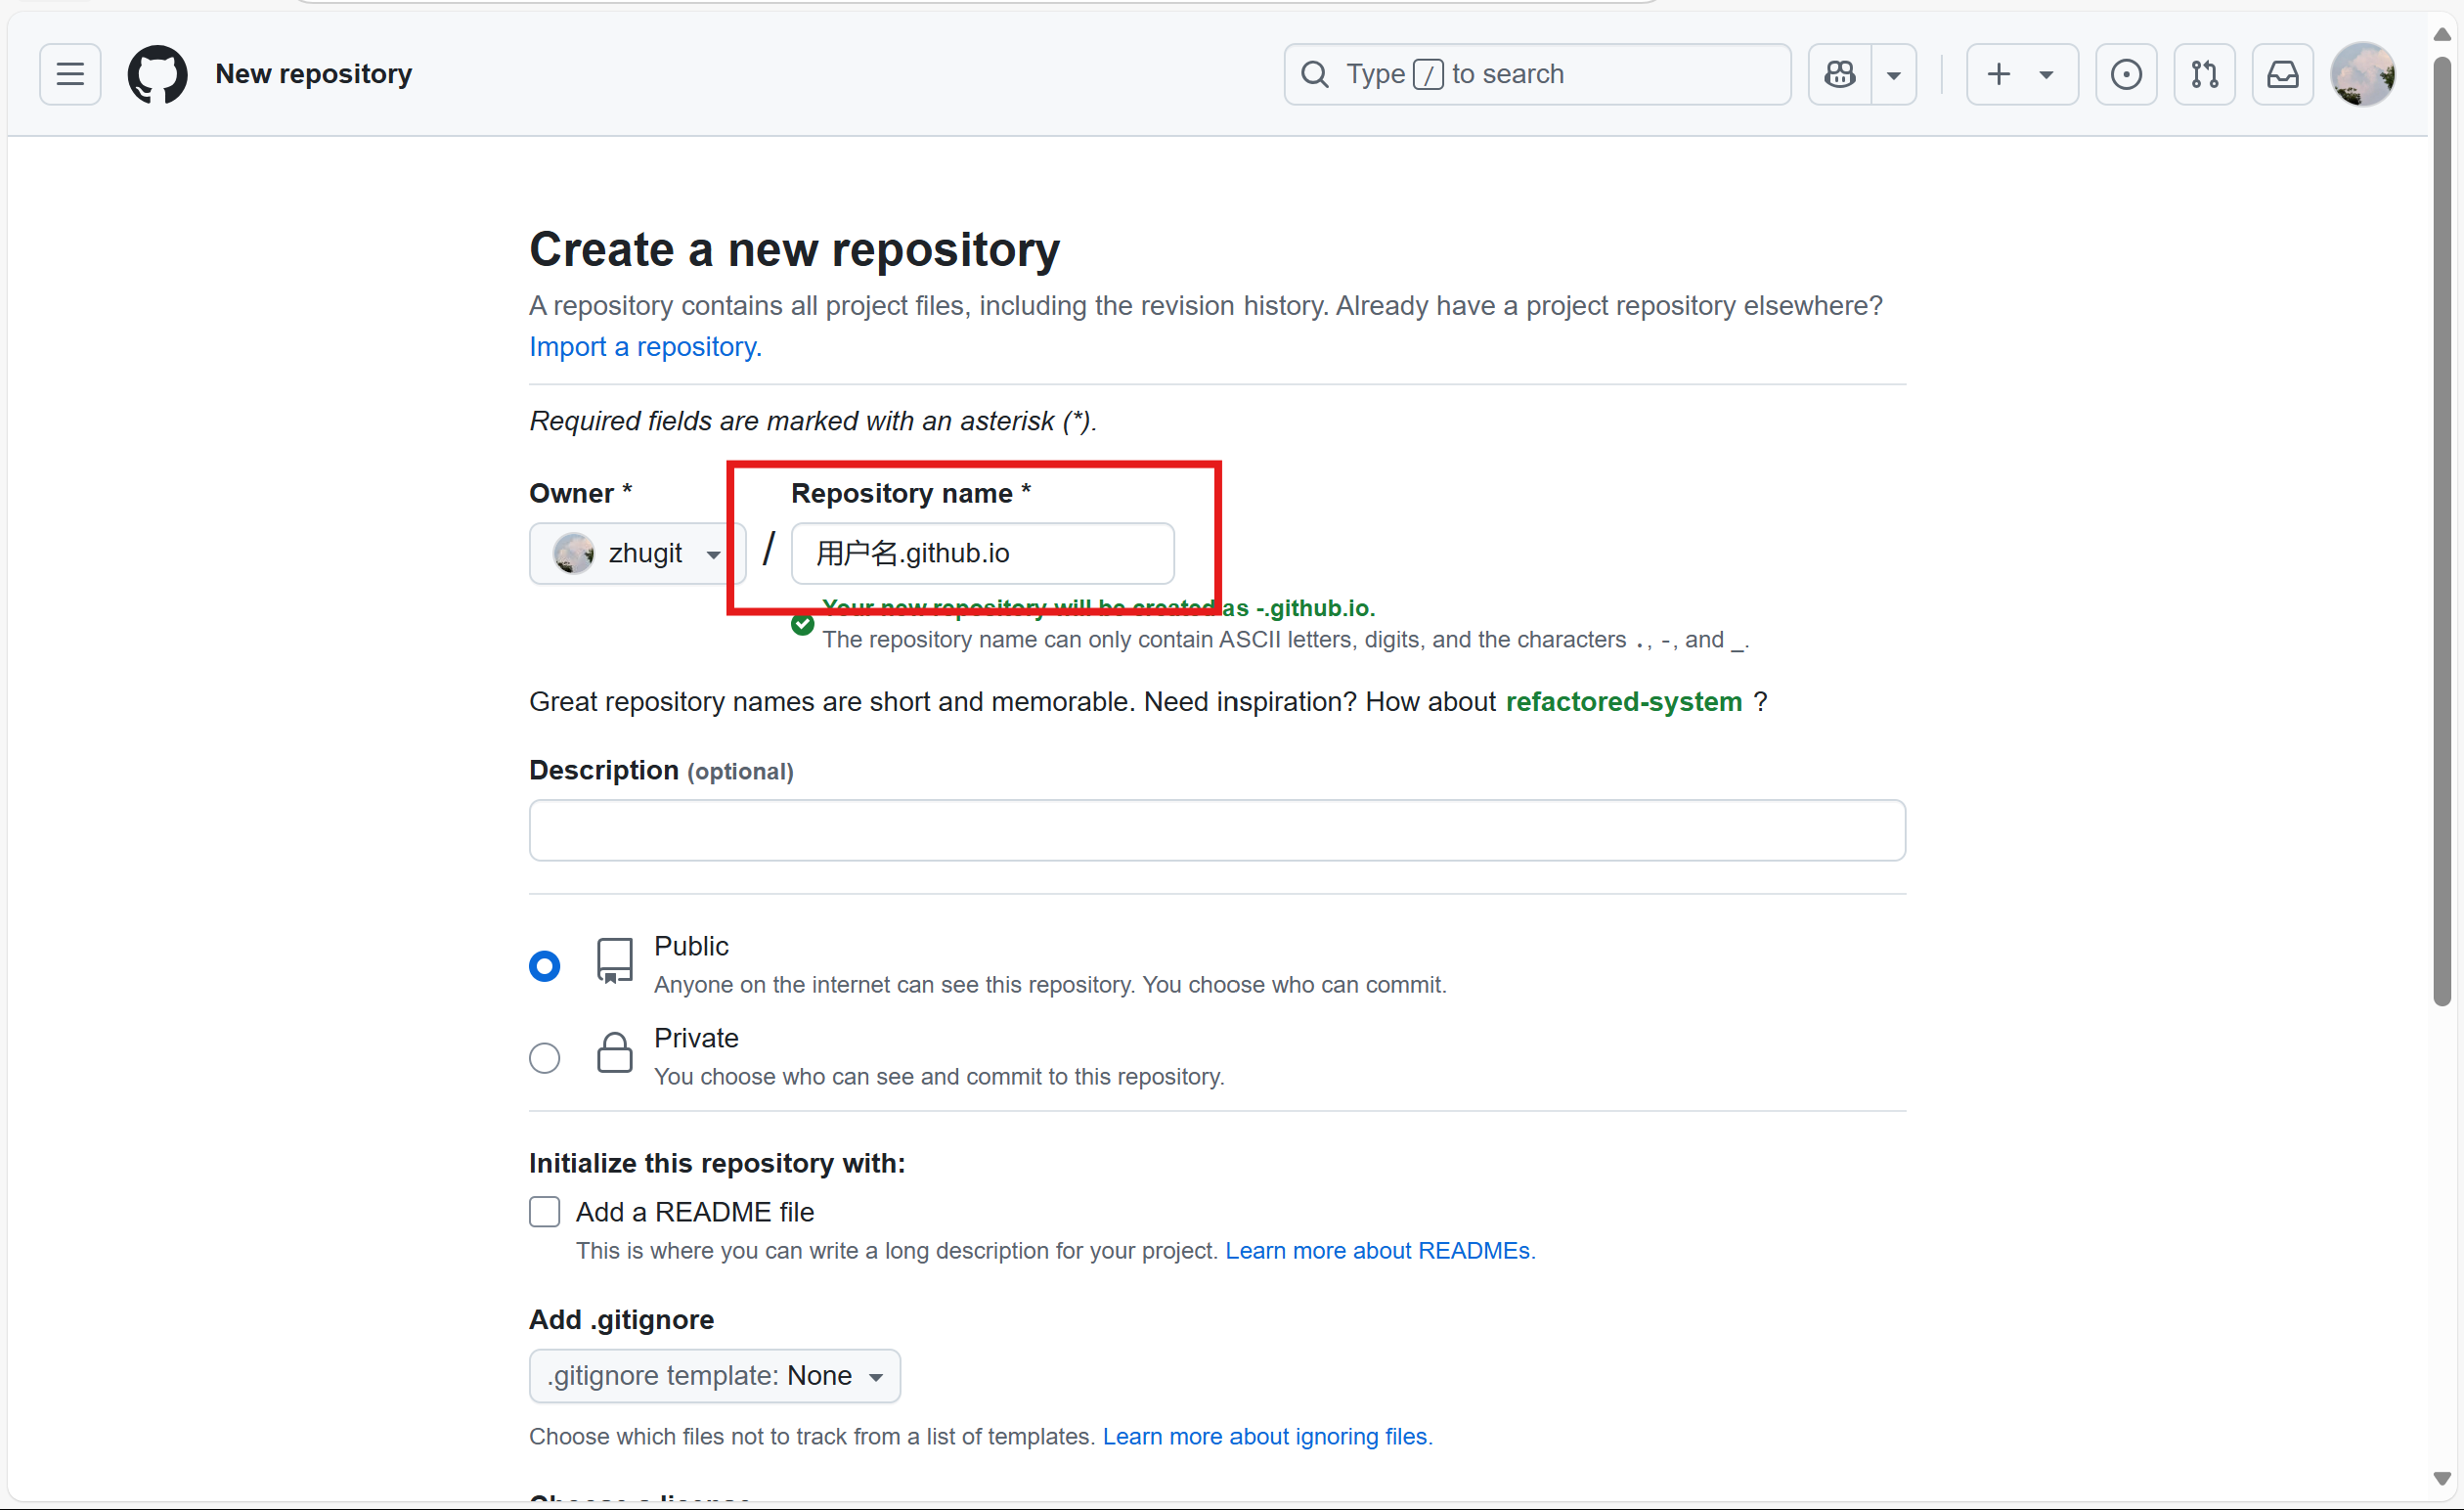Focus the Type / to search box
Screen dimensions: 2464x1510
pyautogui.click(x=1537, y=74)
